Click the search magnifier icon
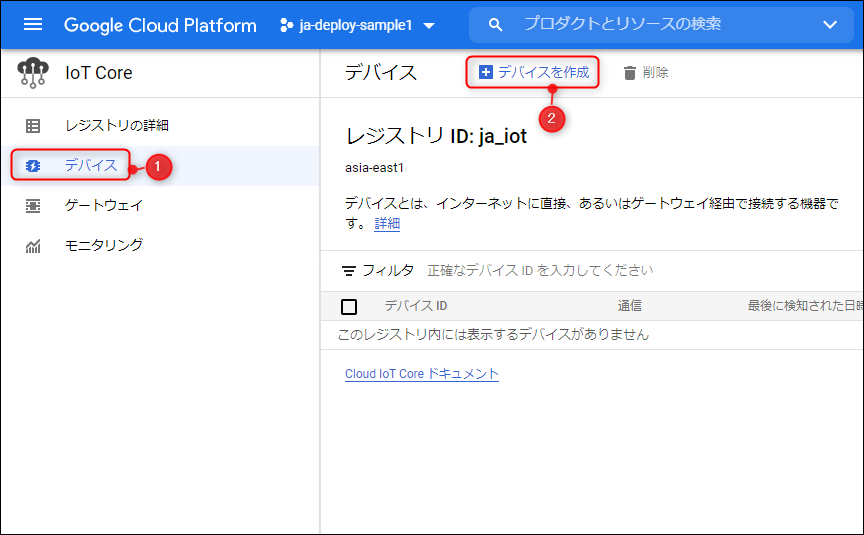 pos(495,25)
